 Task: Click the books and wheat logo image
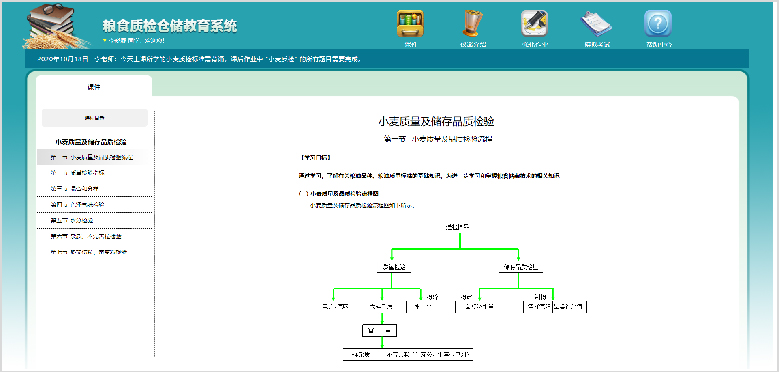(56, 26)
